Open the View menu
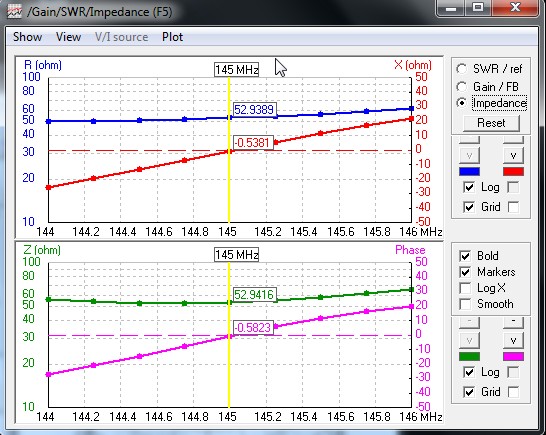The image size is (546, 435). (x=68, y=37)
